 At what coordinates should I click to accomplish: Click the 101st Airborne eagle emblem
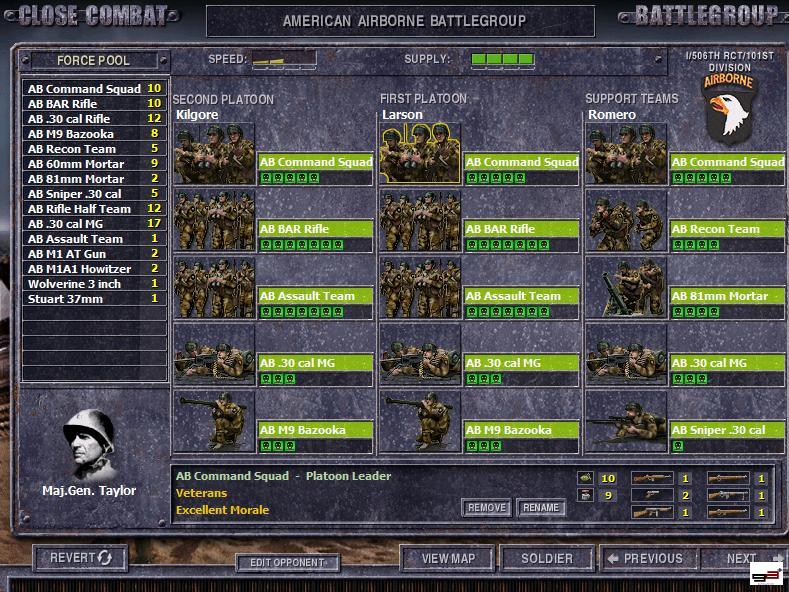729,108
